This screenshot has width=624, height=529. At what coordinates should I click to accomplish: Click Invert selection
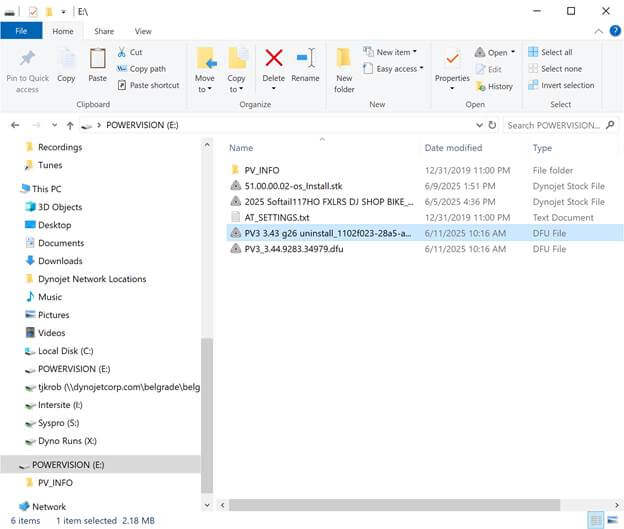coord(561,85)
